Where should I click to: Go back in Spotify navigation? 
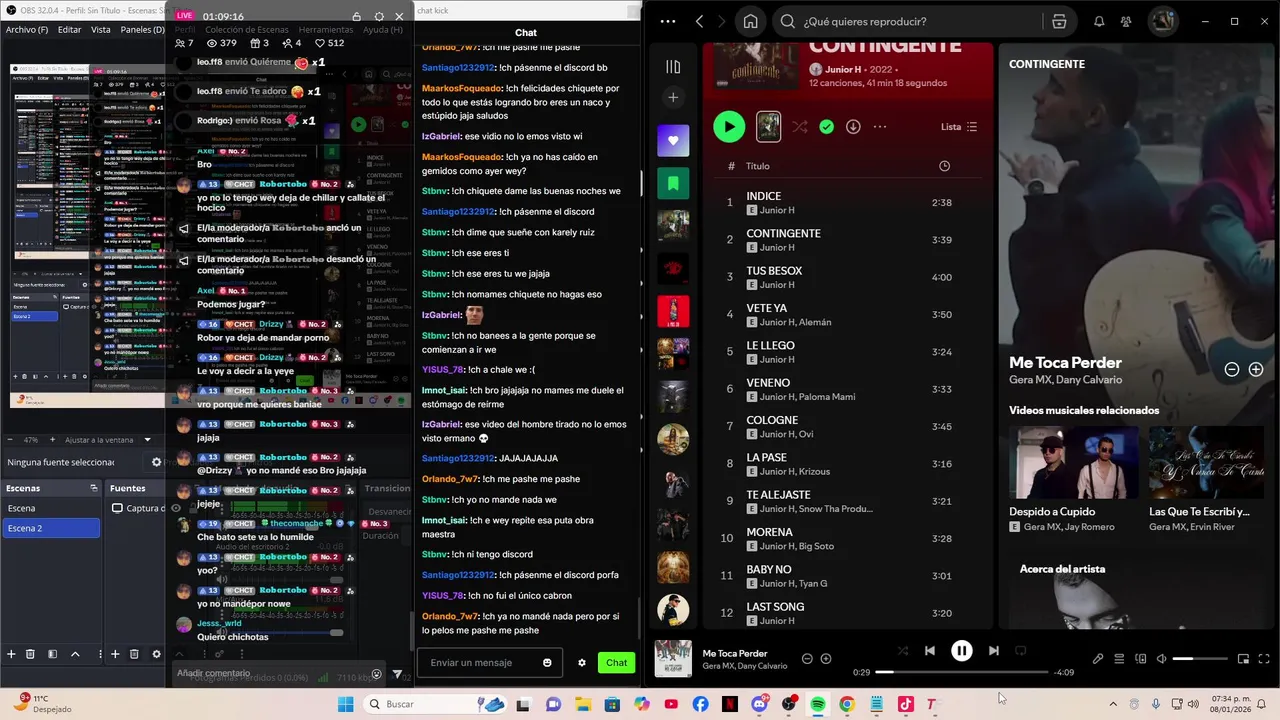[x=699, y=21]
